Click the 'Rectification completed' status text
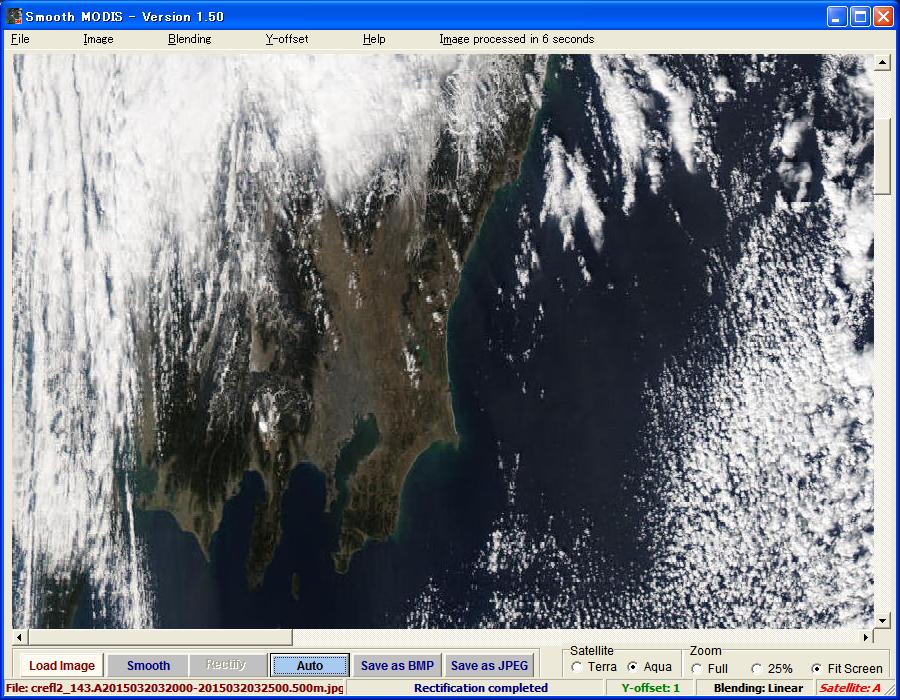This screenshot has width=900, height=700. (x=480, y=688)
